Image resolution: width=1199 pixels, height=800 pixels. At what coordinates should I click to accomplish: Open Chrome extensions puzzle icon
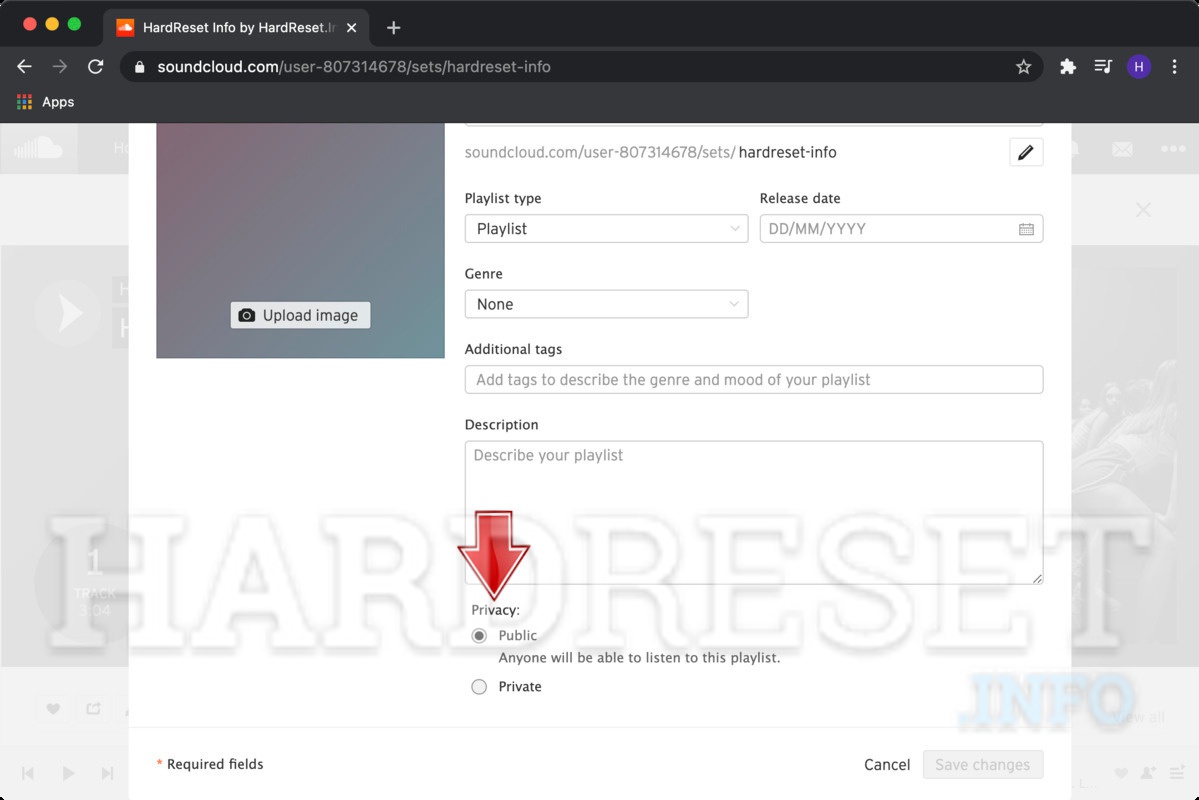[1067, 66]
